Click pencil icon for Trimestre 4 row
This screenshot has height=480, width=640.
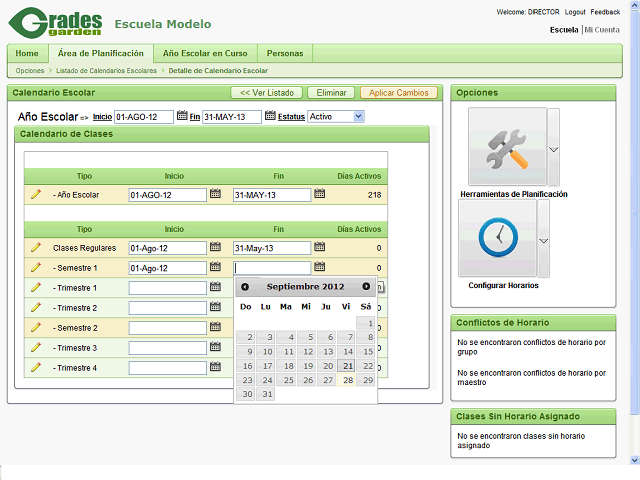[36, 368]
